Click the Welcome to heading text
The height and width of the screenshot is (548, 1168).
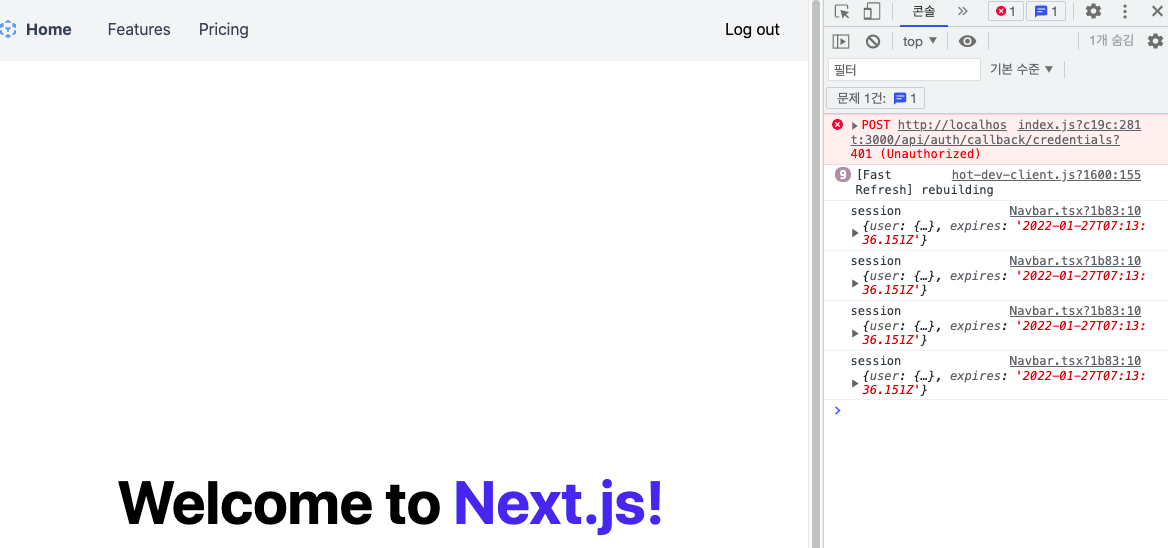(279, 502)
